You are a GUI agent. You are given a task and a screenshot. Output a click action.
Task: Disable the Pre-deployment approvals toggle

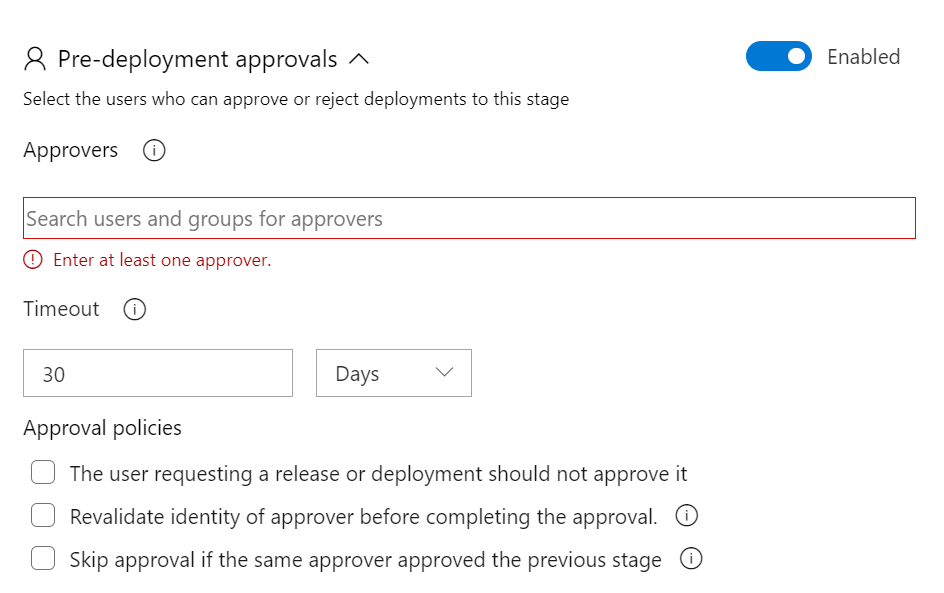779,56
